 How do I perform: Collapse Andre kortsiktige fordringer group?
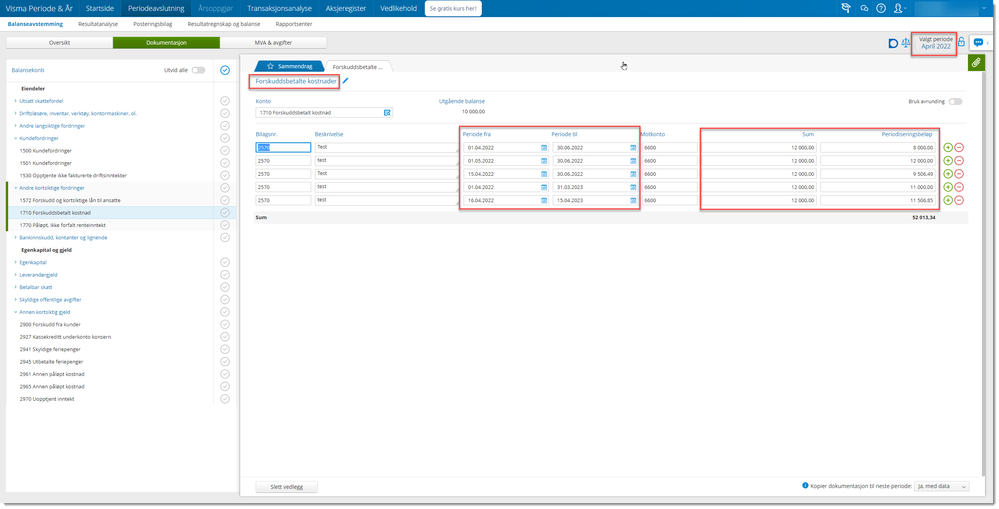tap(15, 188)
